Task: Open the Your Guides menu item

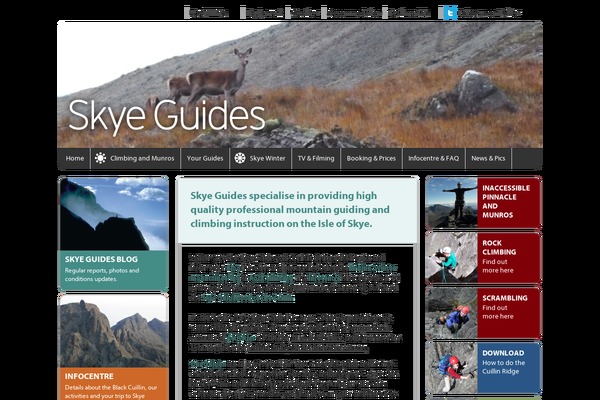Action: pyautogui.click(x=205, y=158)
